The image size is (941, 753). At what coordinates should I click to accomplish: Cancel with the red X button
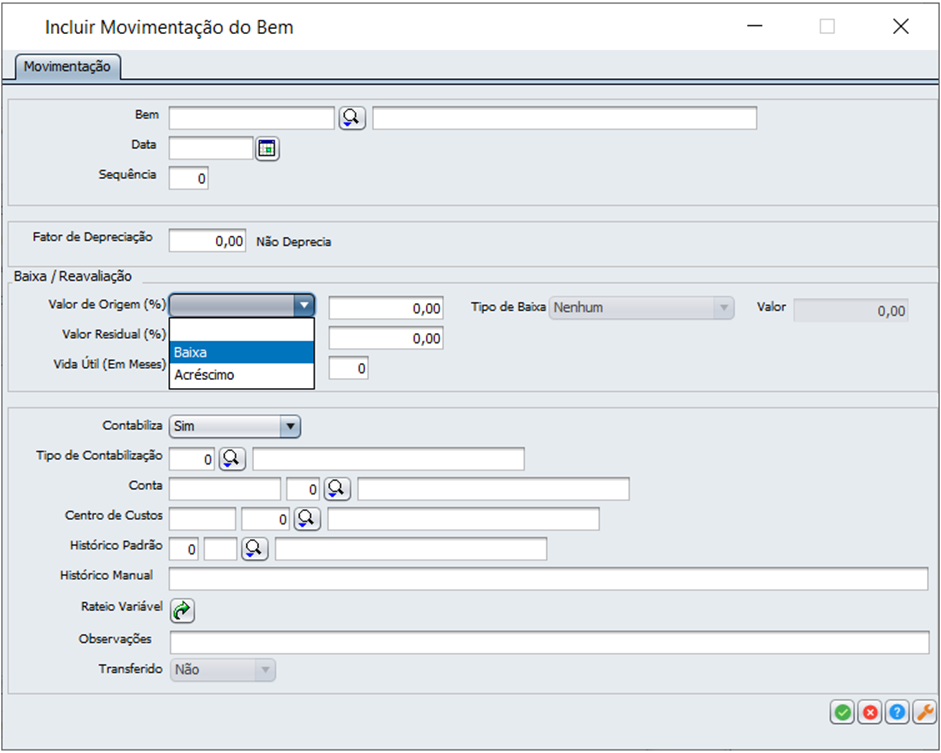point(870,712)
